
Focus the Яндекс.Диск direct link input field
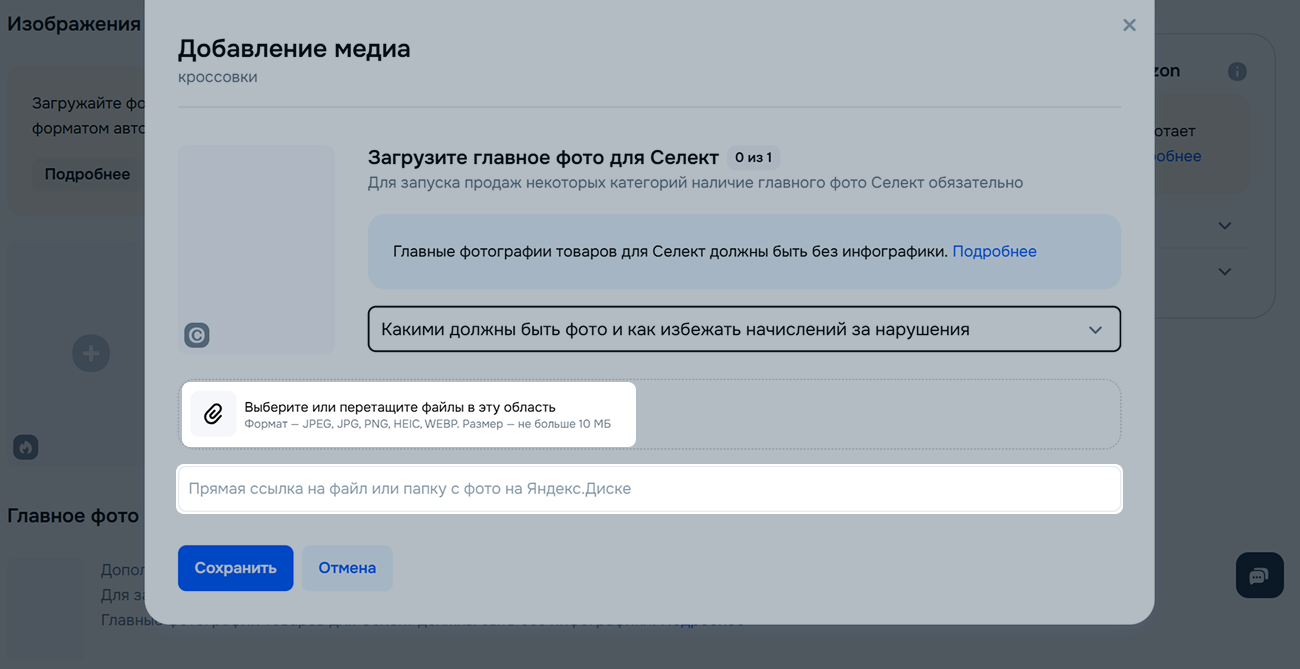click(649, 489)
